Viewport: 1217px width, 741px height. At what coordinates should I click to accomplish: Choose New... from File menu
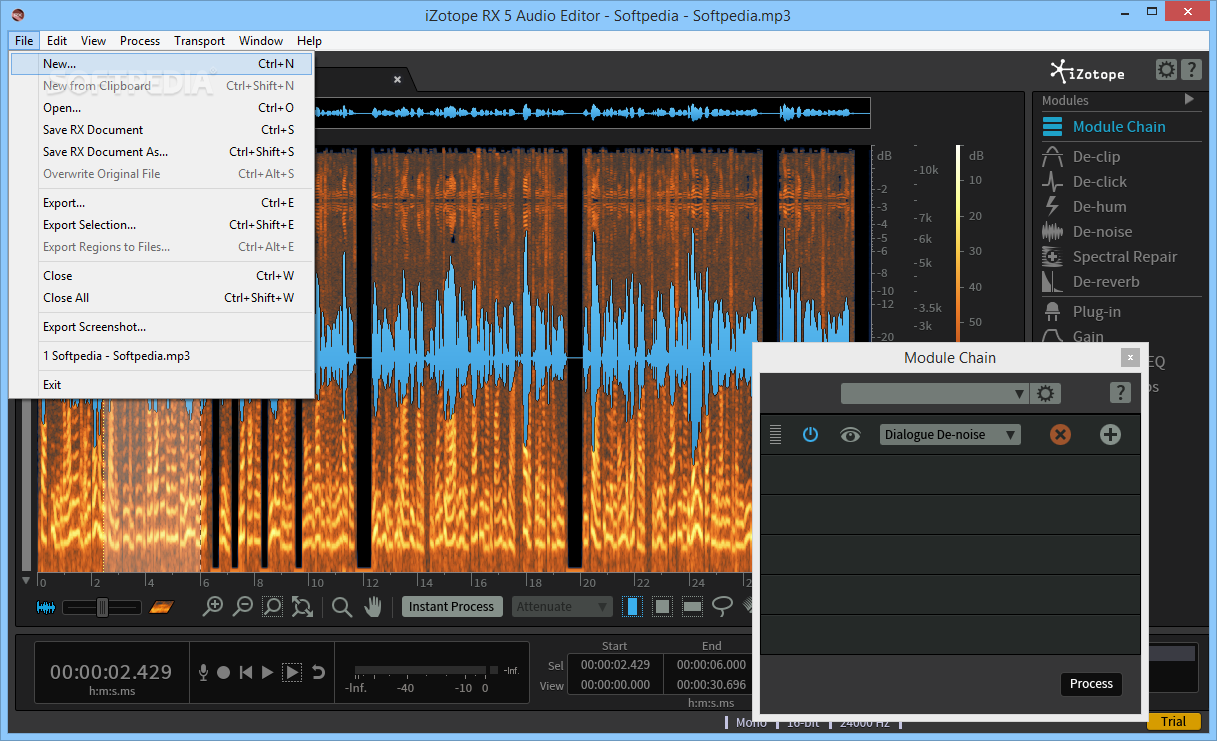pos(162,64)
